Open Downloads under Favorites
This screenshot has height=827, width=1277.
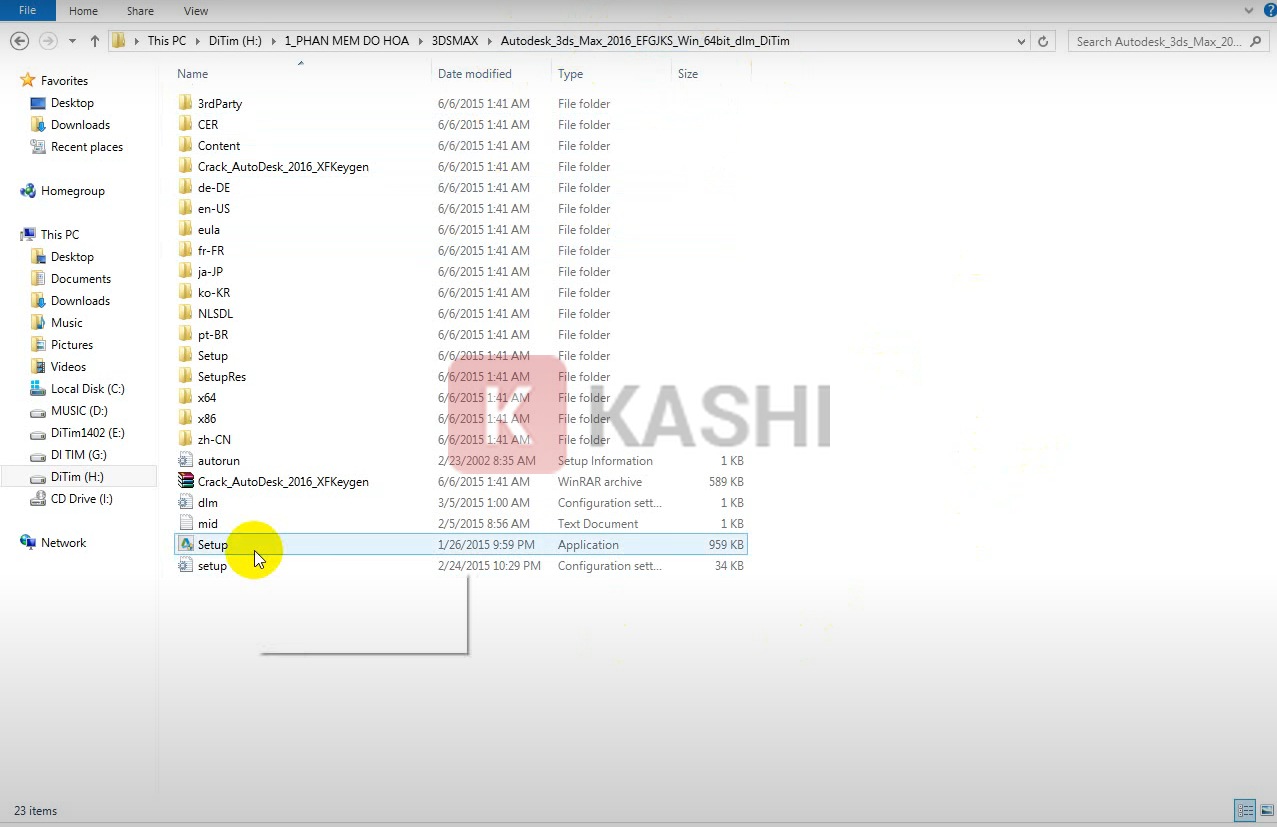tap(79, 124)
